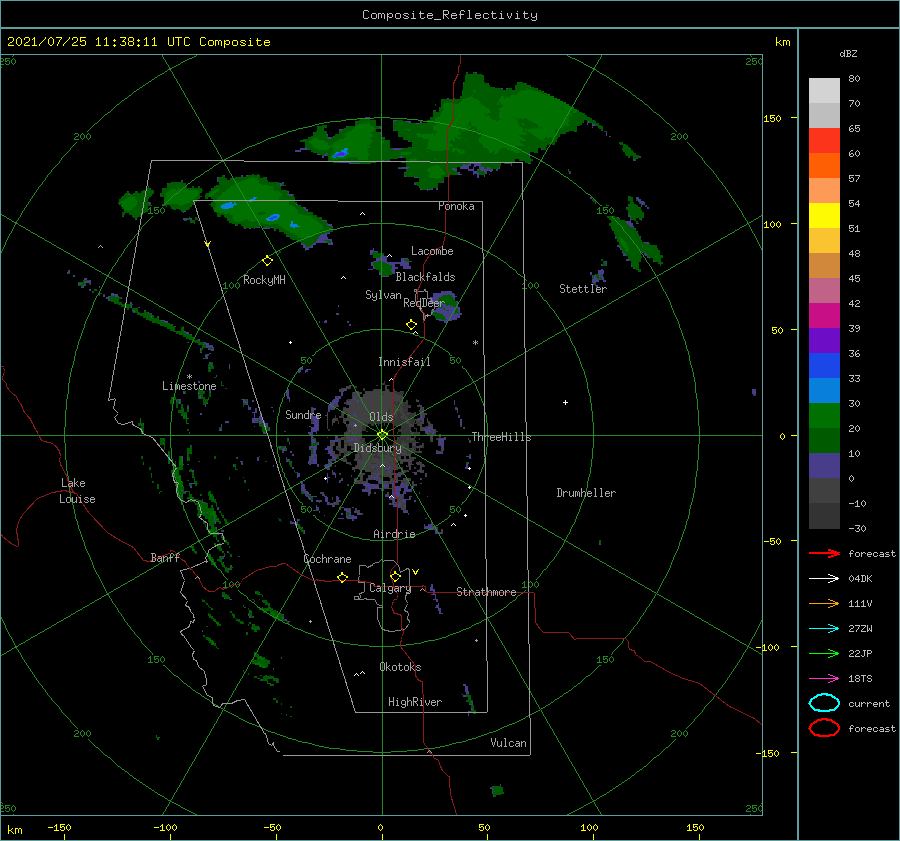Click the Strathmore label
The width and height of the screenshot is (900, 841).
[x=486, y=592]
